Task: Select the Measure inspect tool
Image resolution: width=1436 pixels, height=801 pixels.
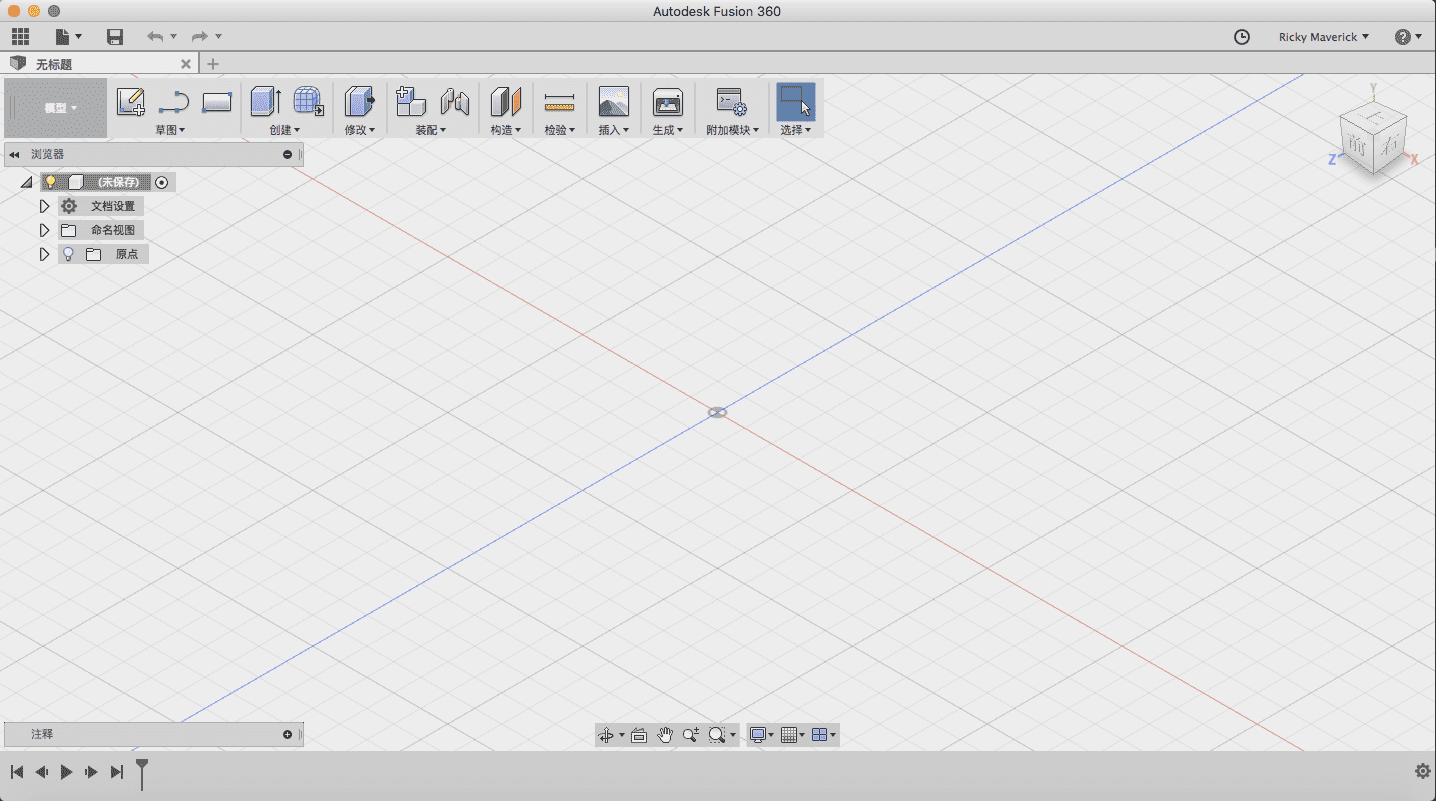Action: point(559,101)
